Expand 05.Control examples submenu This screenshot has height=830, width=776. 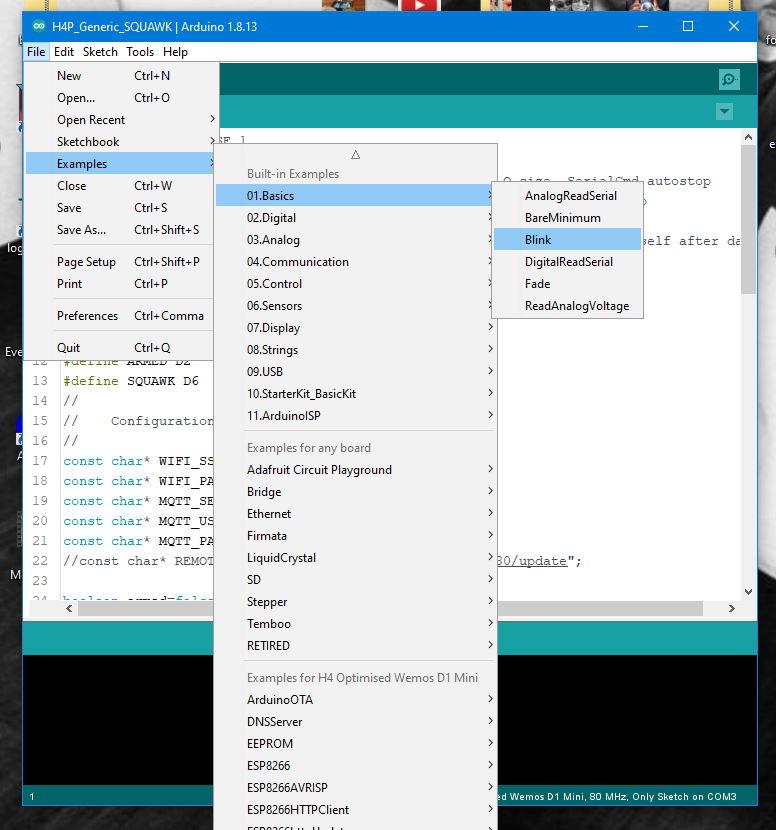[x=356, y=284]
